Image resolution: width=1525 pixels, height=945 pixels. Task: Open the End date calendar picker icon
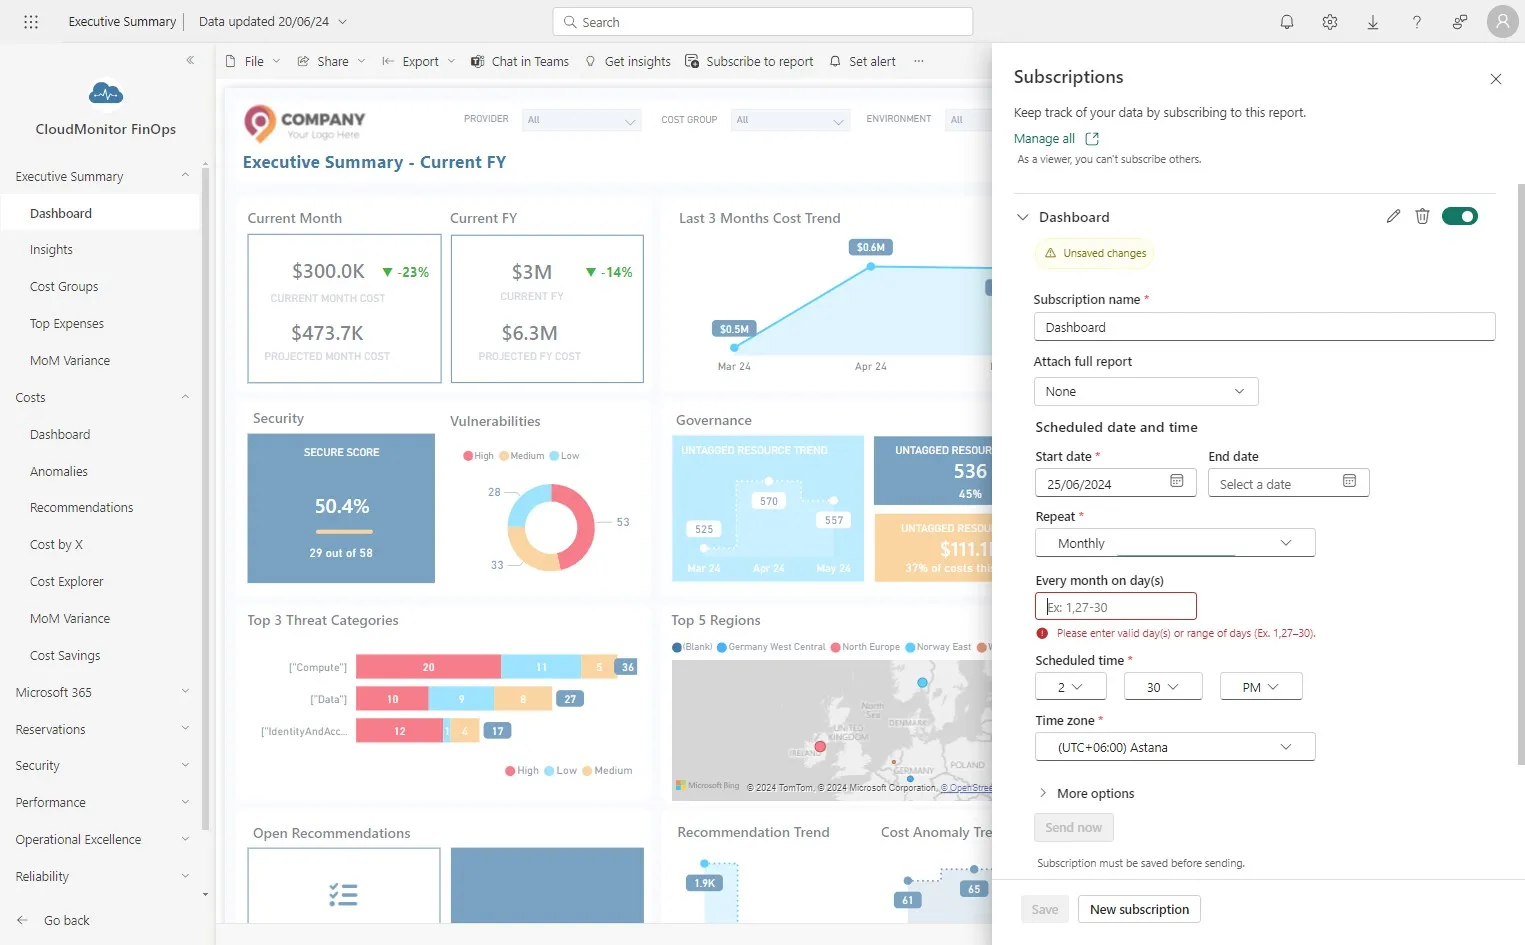click(x=1349, y=482)
